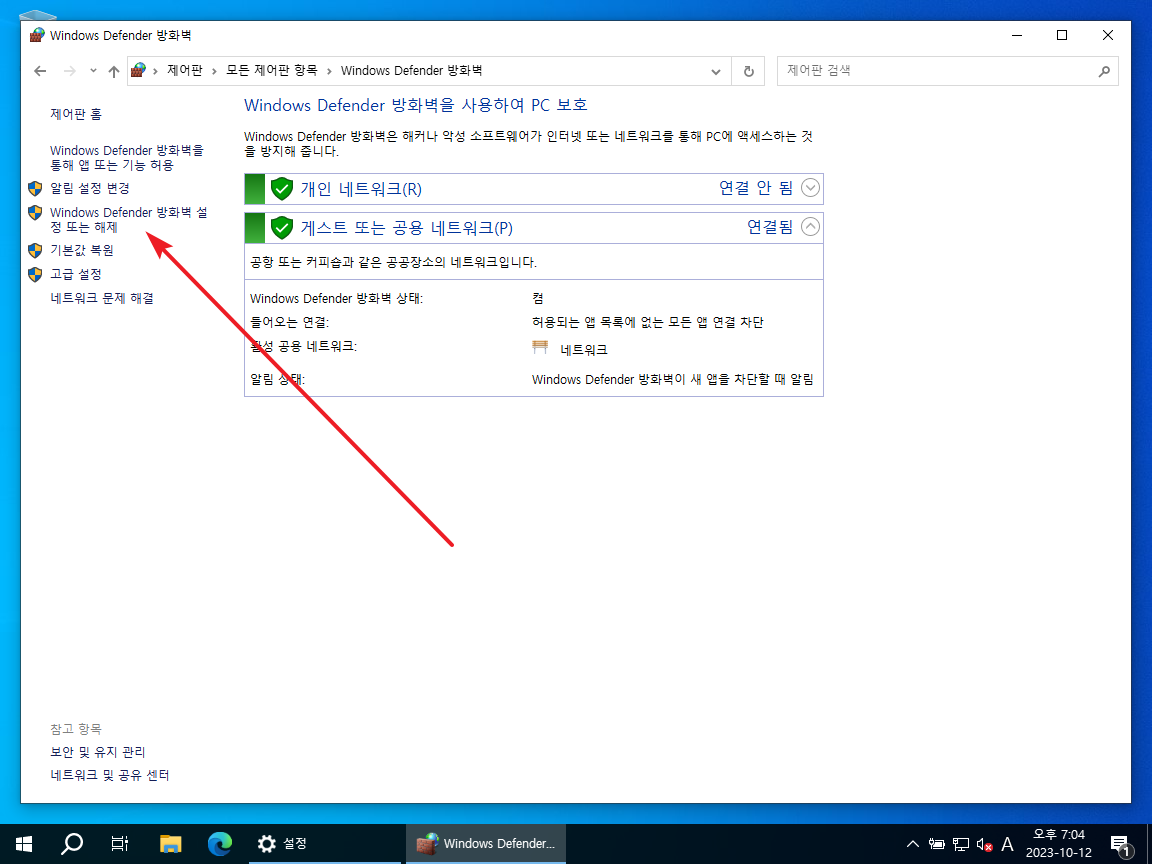Click the shield icon beside 고급 설정

tap(35, 275)
